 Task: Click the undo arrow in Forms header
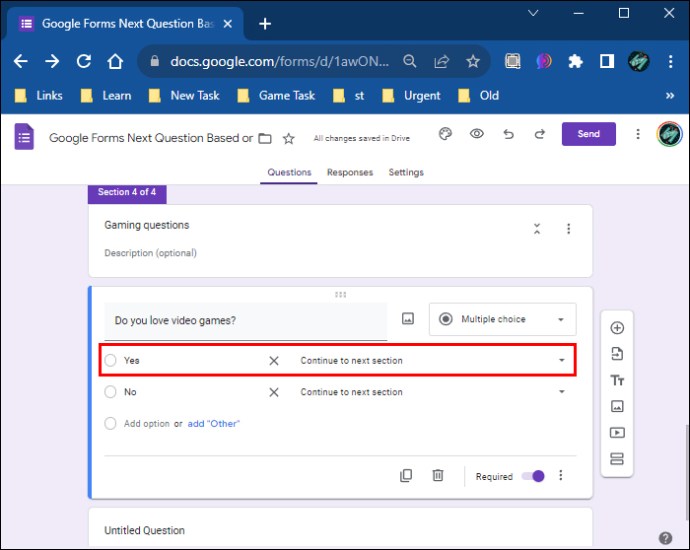(x=508, y=134)
